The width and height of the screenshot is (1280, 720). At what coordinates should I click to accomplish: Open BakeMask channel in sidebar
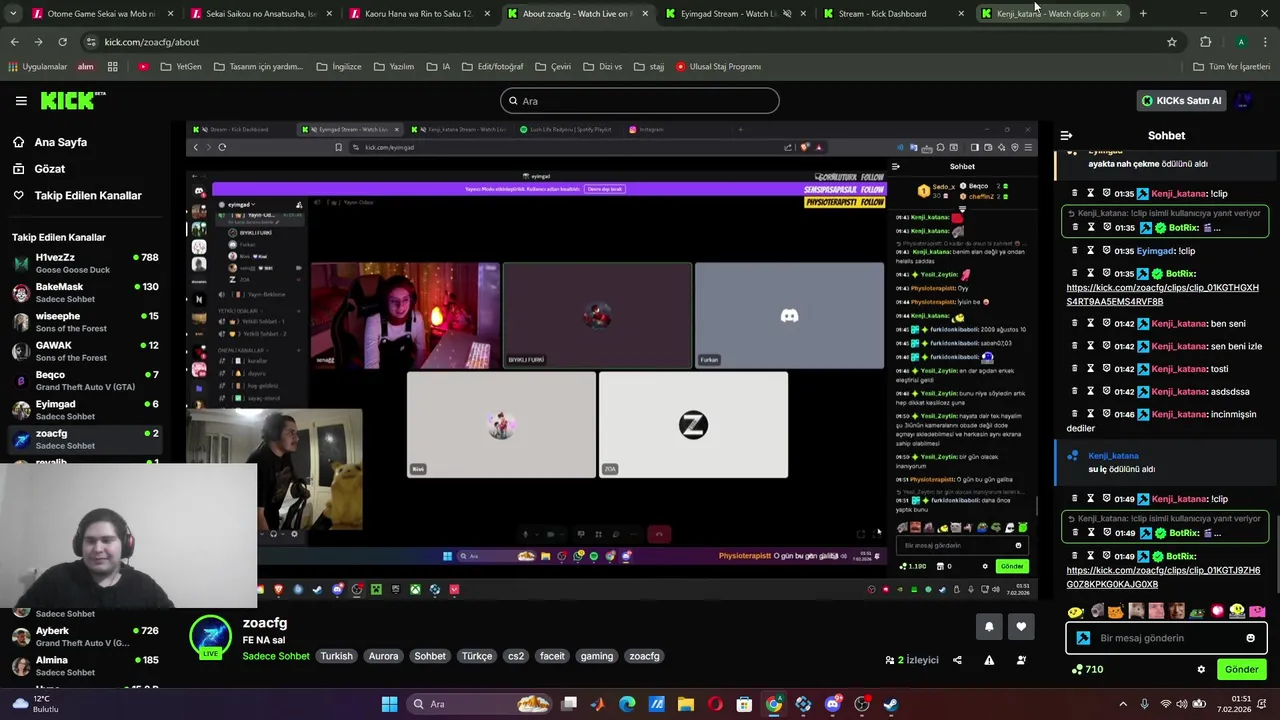(84, 292)
